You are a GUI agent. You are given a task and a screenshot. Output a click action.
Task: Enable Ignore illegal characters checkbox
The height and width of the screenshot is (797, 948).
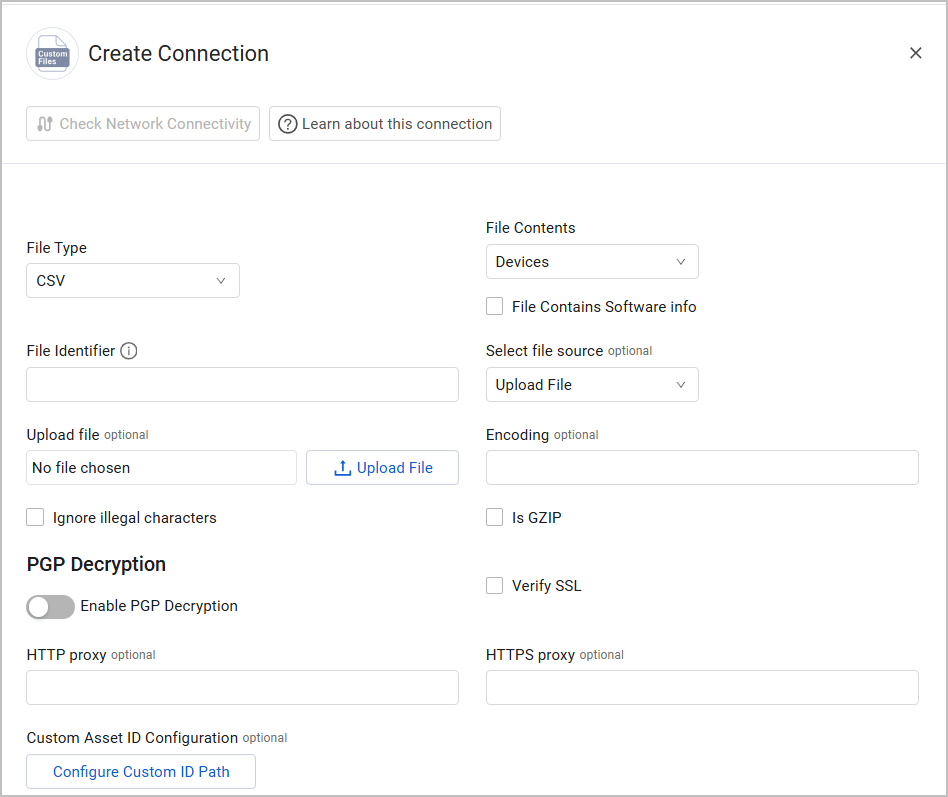click(x=36, y=517)
